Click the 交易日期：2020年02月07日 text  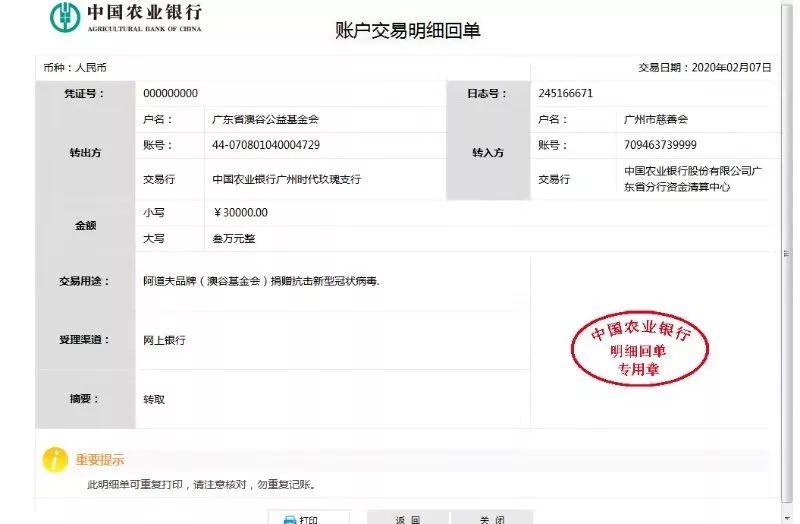point(705,67)
